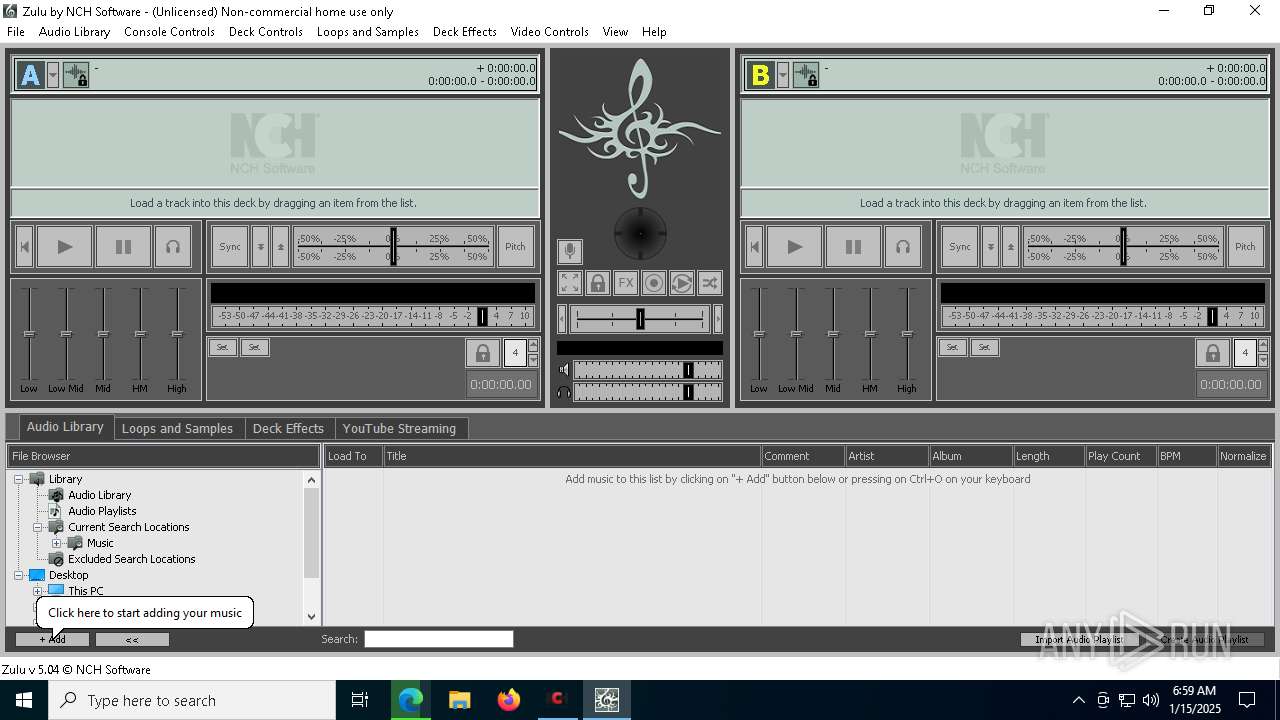The image size is (1280, 720).
Task: Open the Deck B dropdown arrow
Action: [783, 75]
